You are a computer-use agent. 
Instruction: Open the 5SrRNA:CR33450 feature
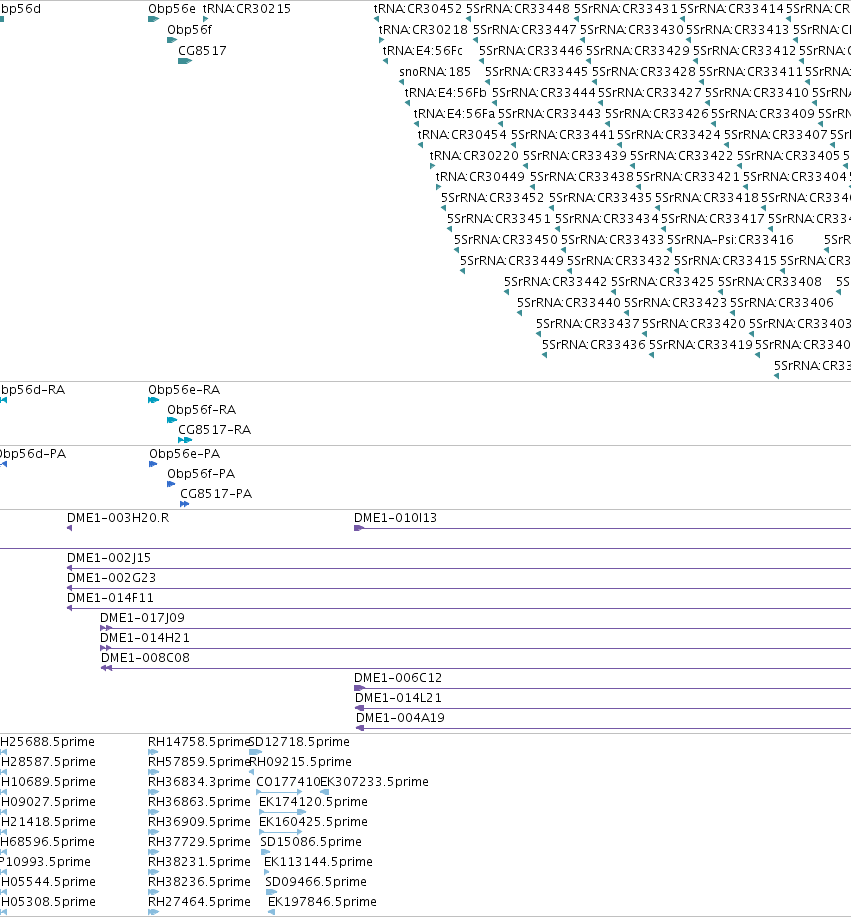pos(506,240)
